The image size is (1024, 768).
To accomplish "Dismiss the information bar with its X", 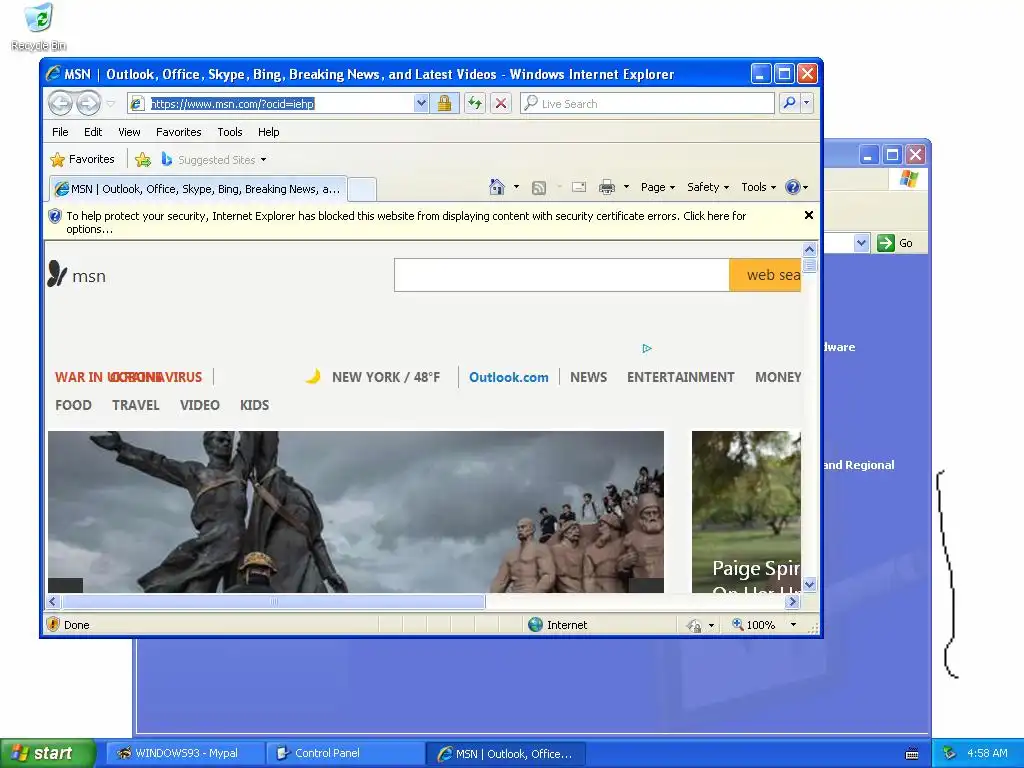I will (x=808, y=215).
